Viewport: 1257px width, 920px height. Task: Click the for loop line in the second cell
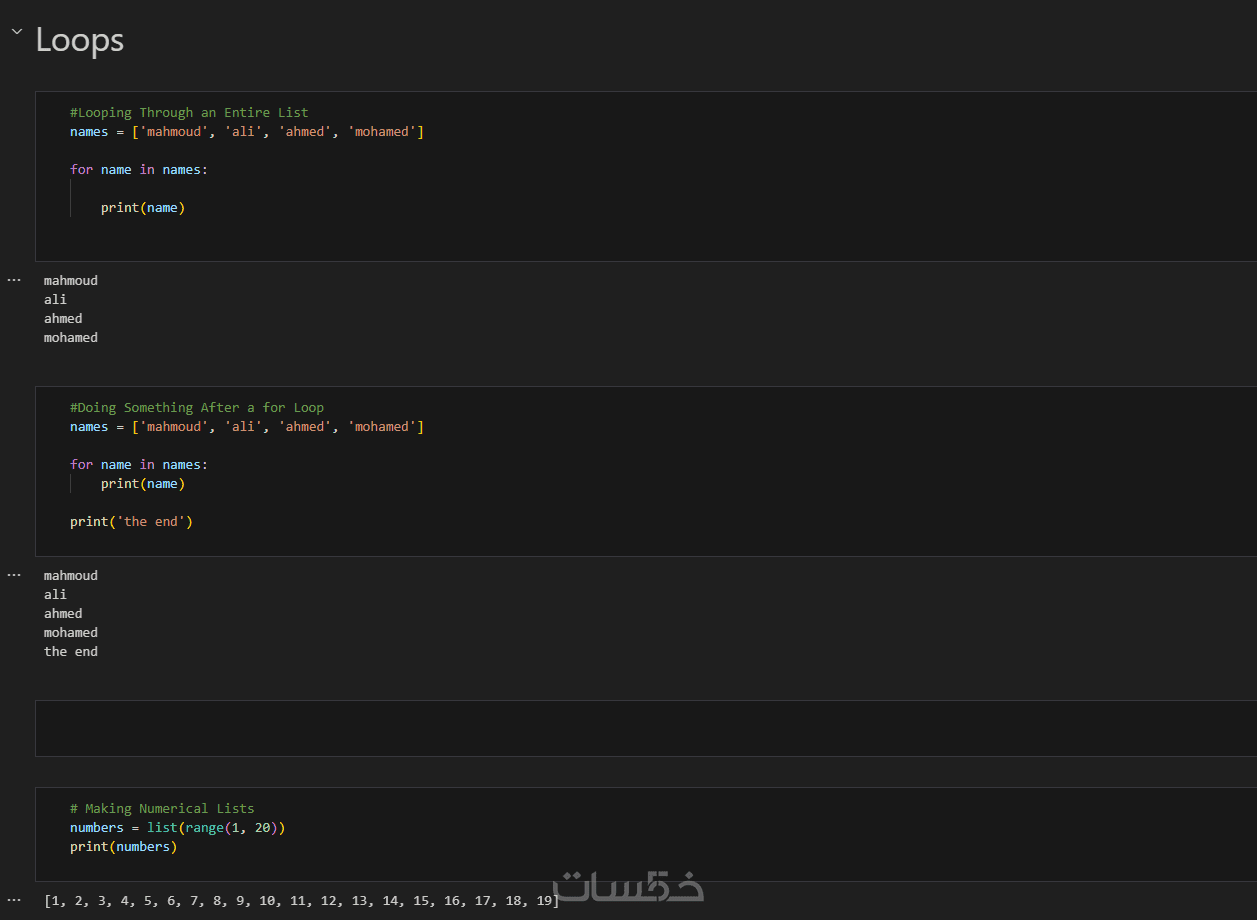(x=139, y=465)
